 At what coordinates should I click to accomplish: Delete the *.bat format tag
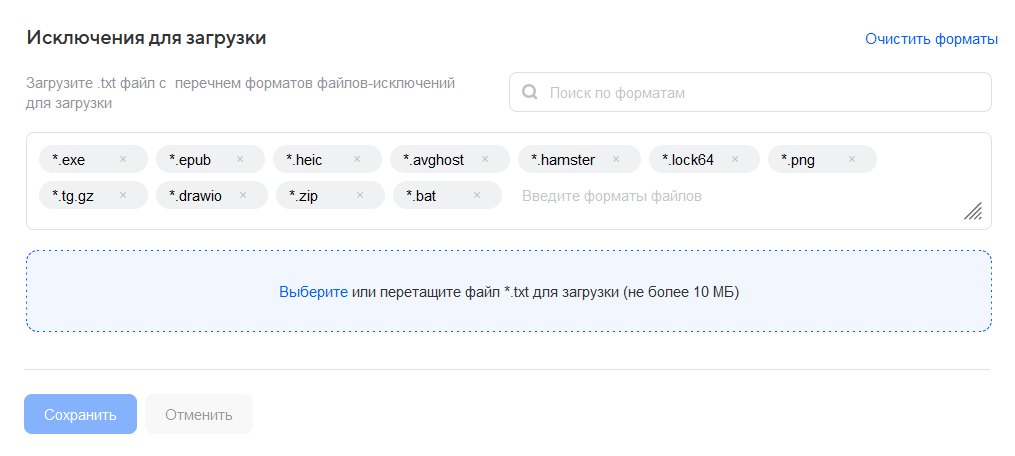click(x=477, y=195)
